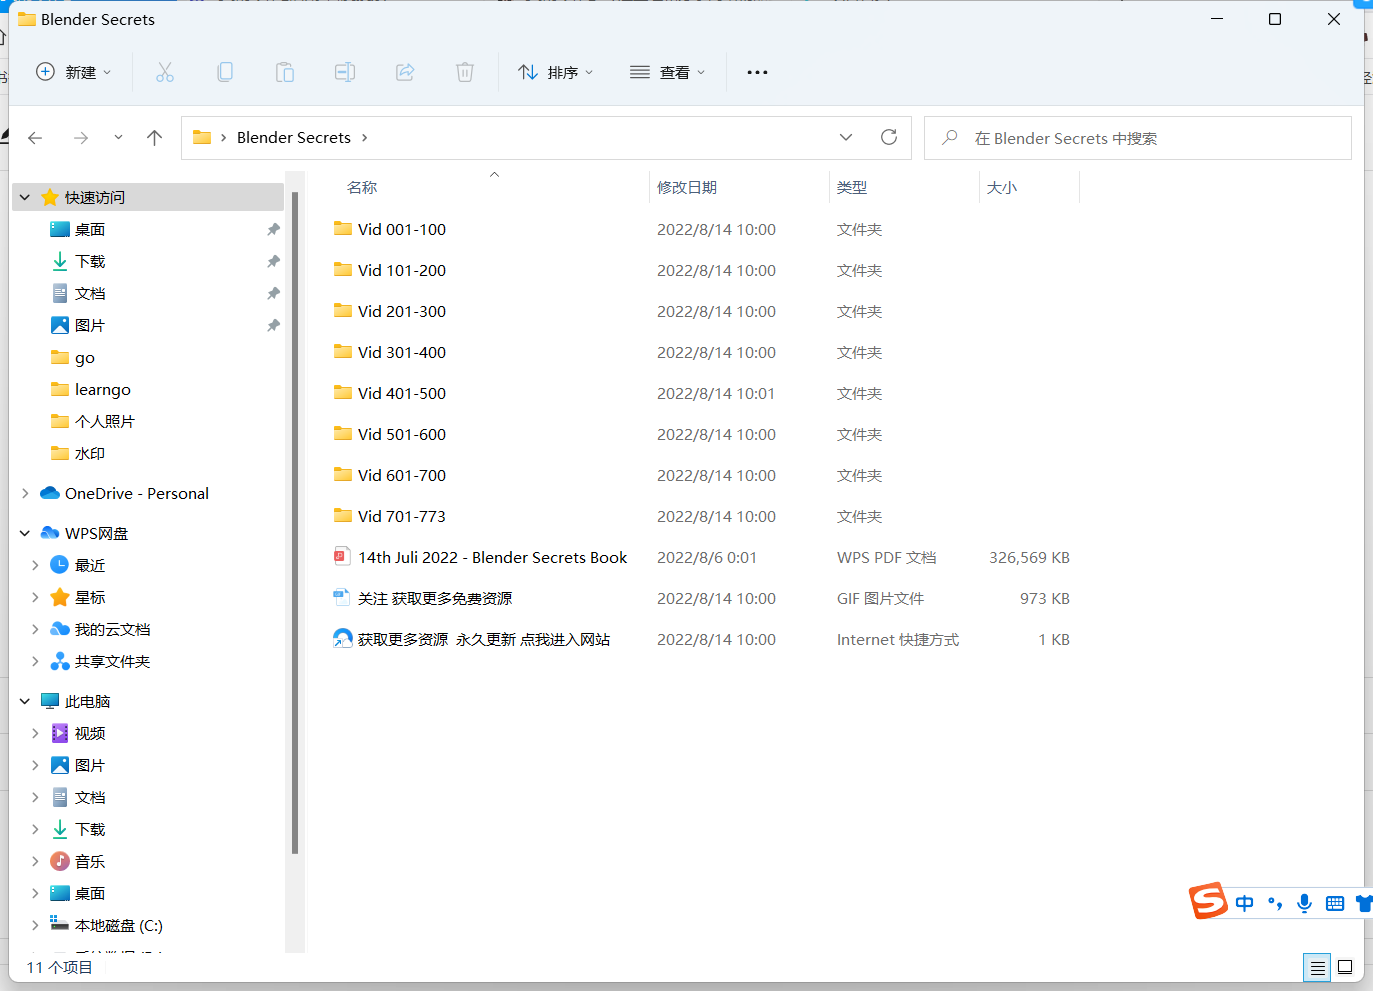Click the Copy icon in toolbar
Screen dimensions: 1373x991
point(225,72)
